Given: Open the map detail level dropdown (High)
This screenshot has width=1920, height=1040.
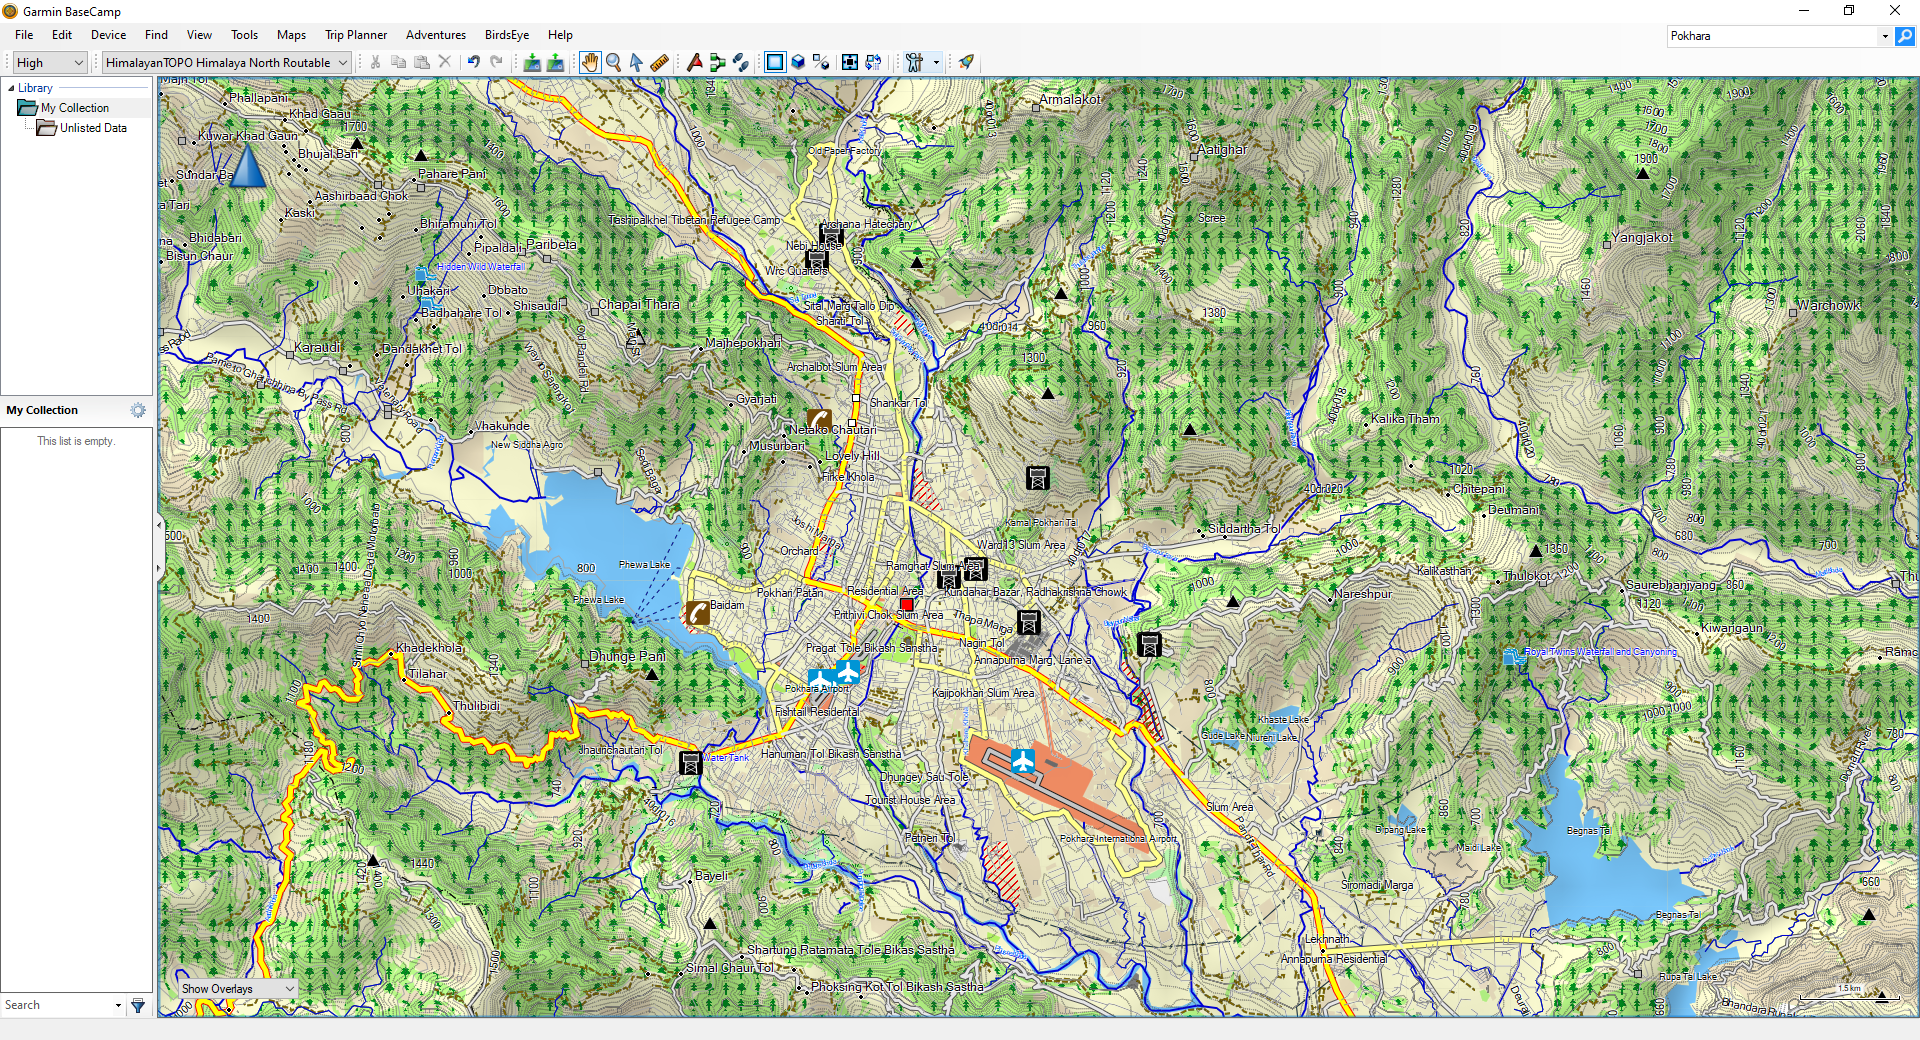Looking at the screenshot, I should 50,62.
